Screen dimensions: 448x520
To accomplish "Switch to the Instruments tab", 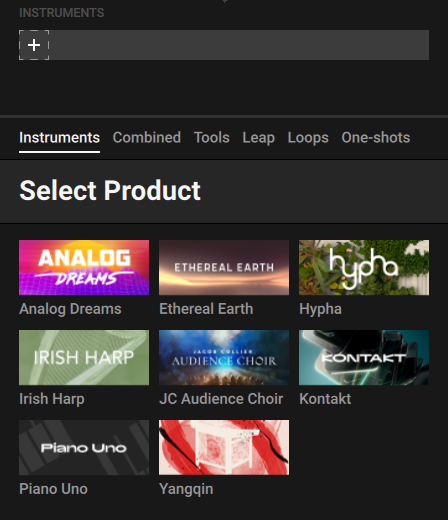I will (x=59, y=138).
